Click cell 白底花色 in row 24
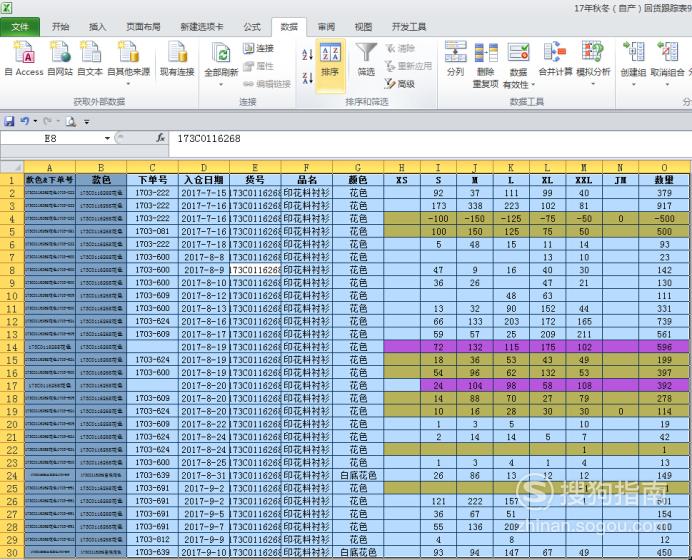Screen dimensions: 692x560 coord(358,475)
